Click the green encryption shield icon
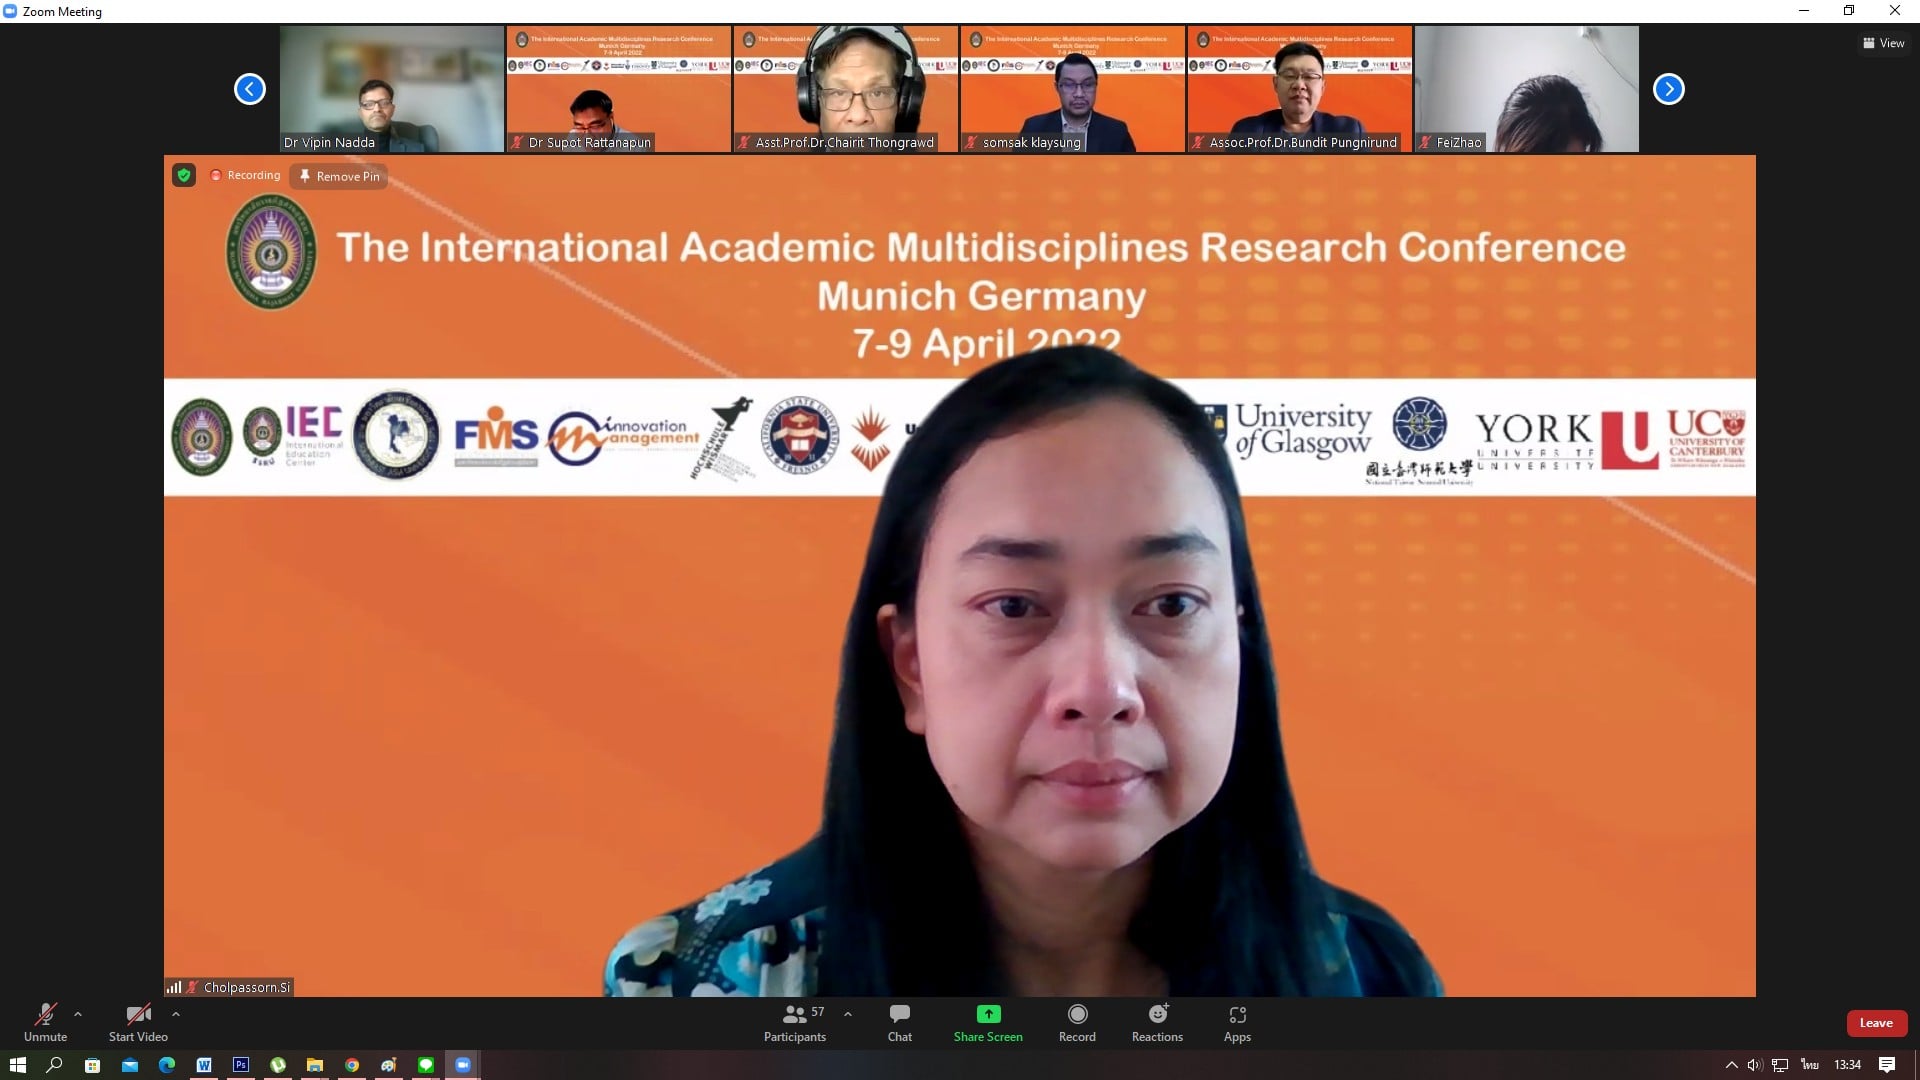 [x=184, y=176]
